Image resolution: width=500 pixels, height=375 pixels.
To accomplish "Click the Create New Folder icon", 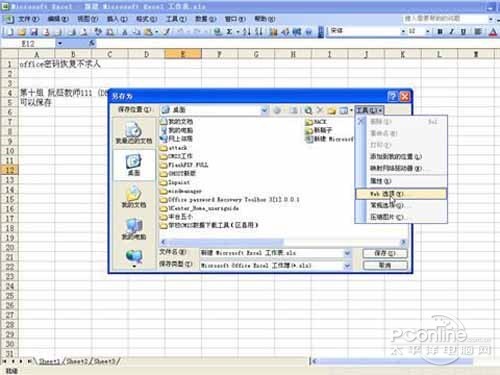I will (331, 110).
